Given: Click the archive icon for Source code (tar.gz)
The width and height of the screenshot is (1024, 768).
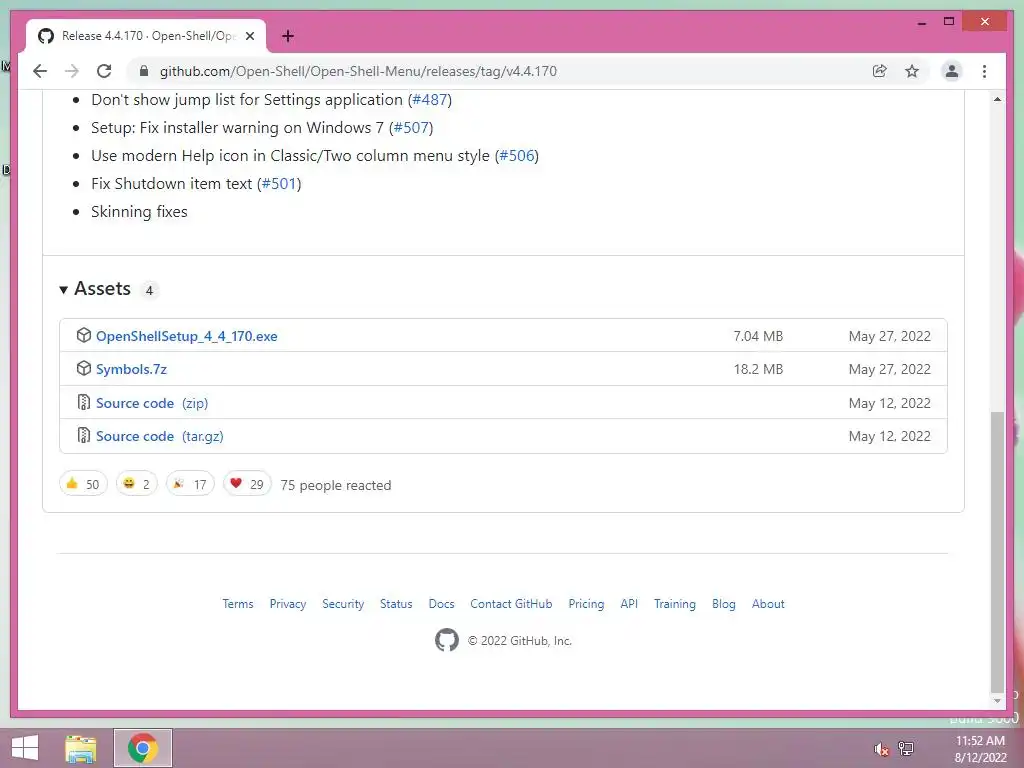Looking at the screenshot, I should 84,435.
